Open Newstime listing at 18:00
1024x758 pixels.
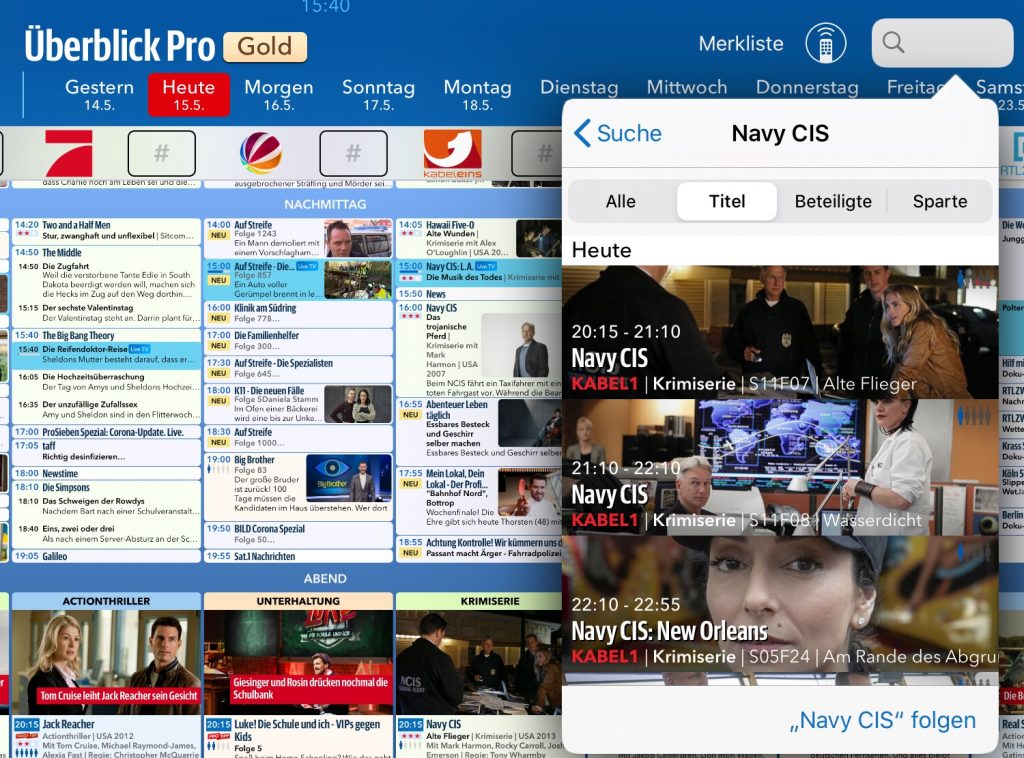(x=106, y=473)
